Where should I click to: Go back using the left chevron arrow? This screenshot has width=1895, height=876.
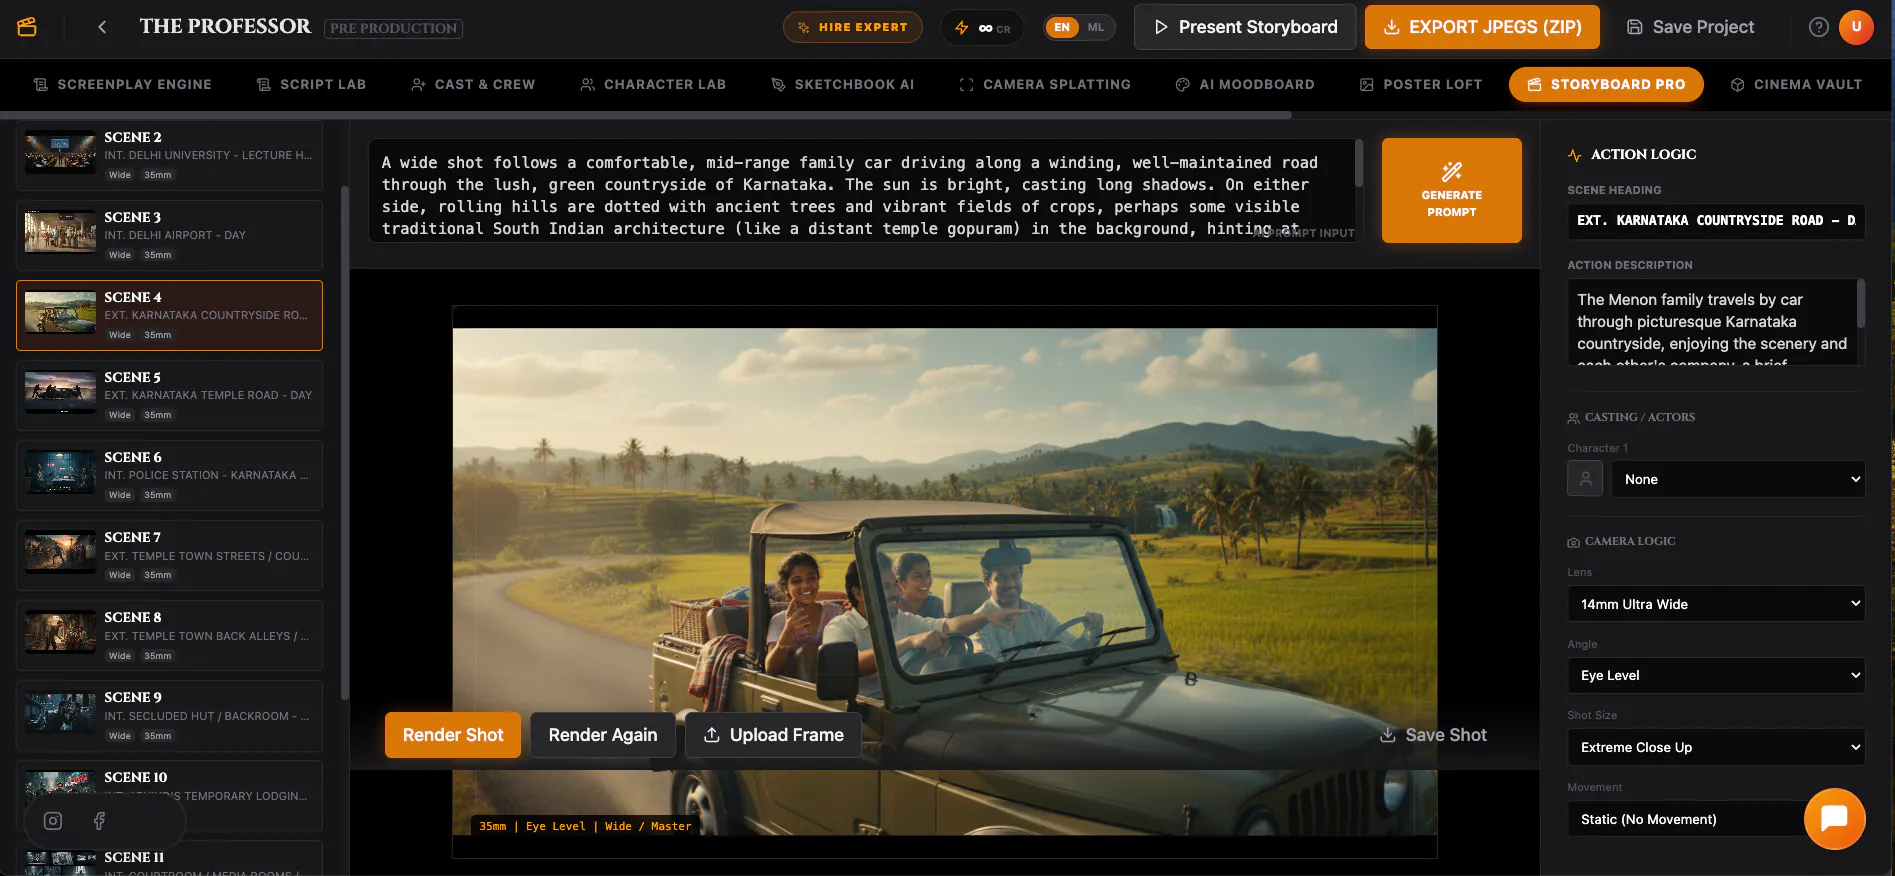(x=102, y=27)
